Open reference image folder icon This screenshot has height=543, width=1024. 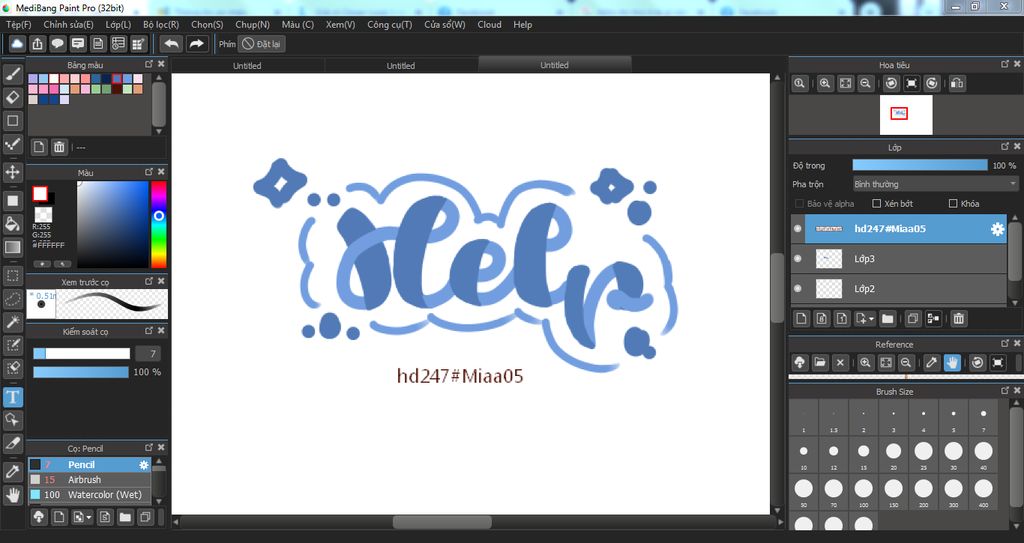(x=820, y=363)
